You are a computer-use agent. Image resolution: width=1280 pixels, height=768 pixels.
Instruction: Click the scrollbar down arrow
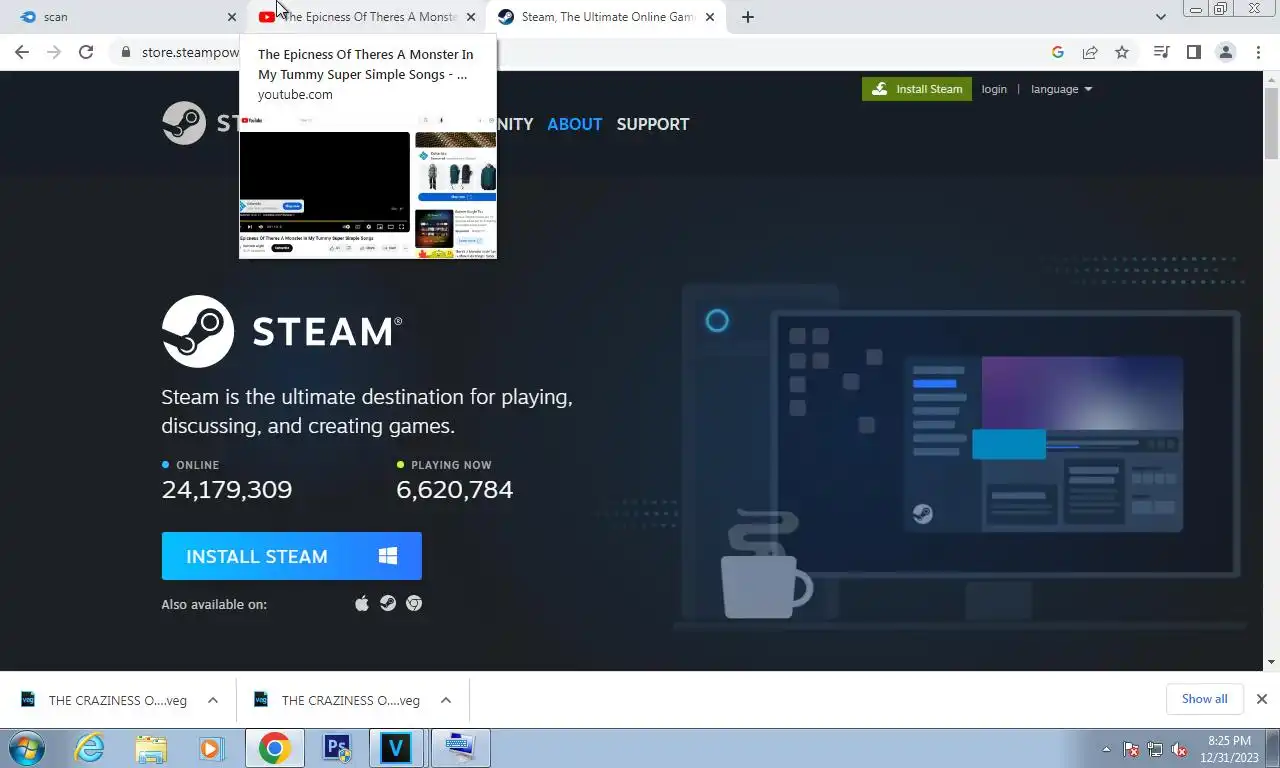[x=1272, y=662]
